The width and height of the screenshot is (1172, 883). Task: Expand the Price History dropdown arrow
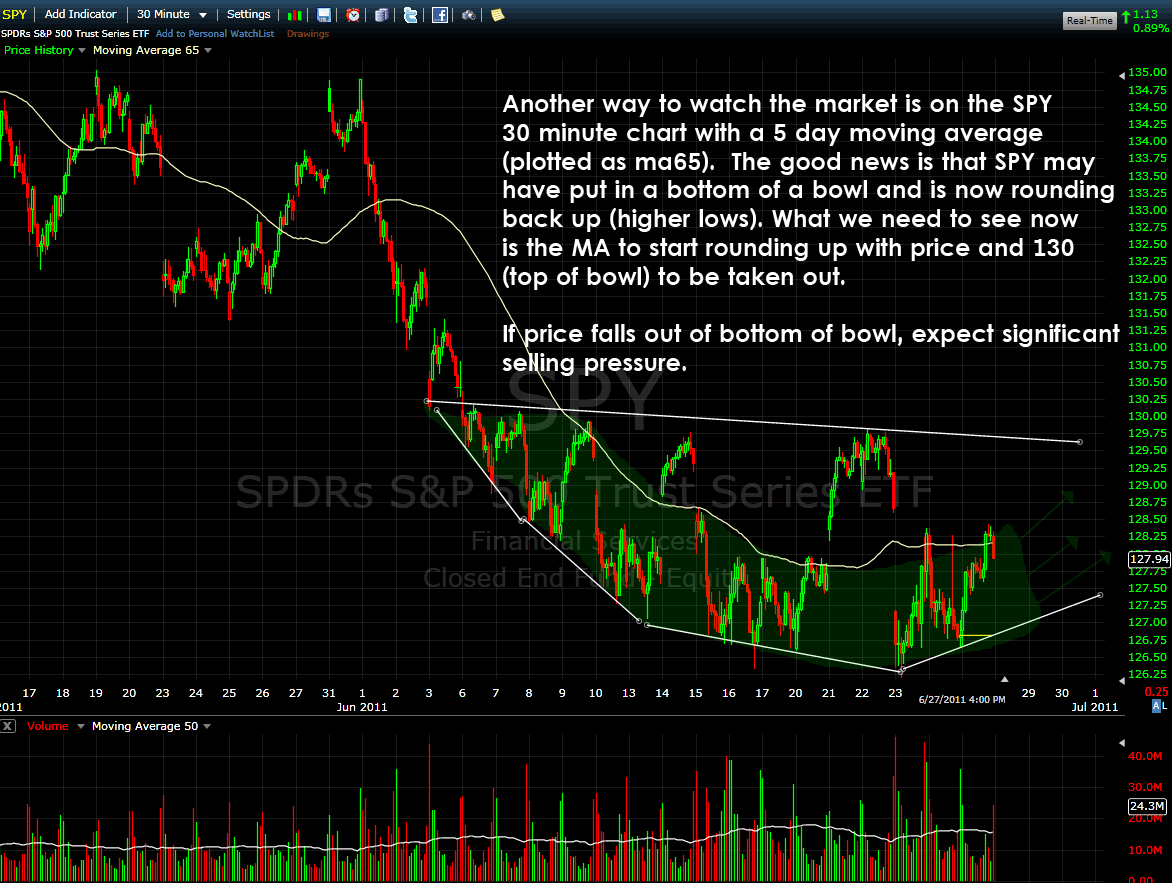click(81, 50)
